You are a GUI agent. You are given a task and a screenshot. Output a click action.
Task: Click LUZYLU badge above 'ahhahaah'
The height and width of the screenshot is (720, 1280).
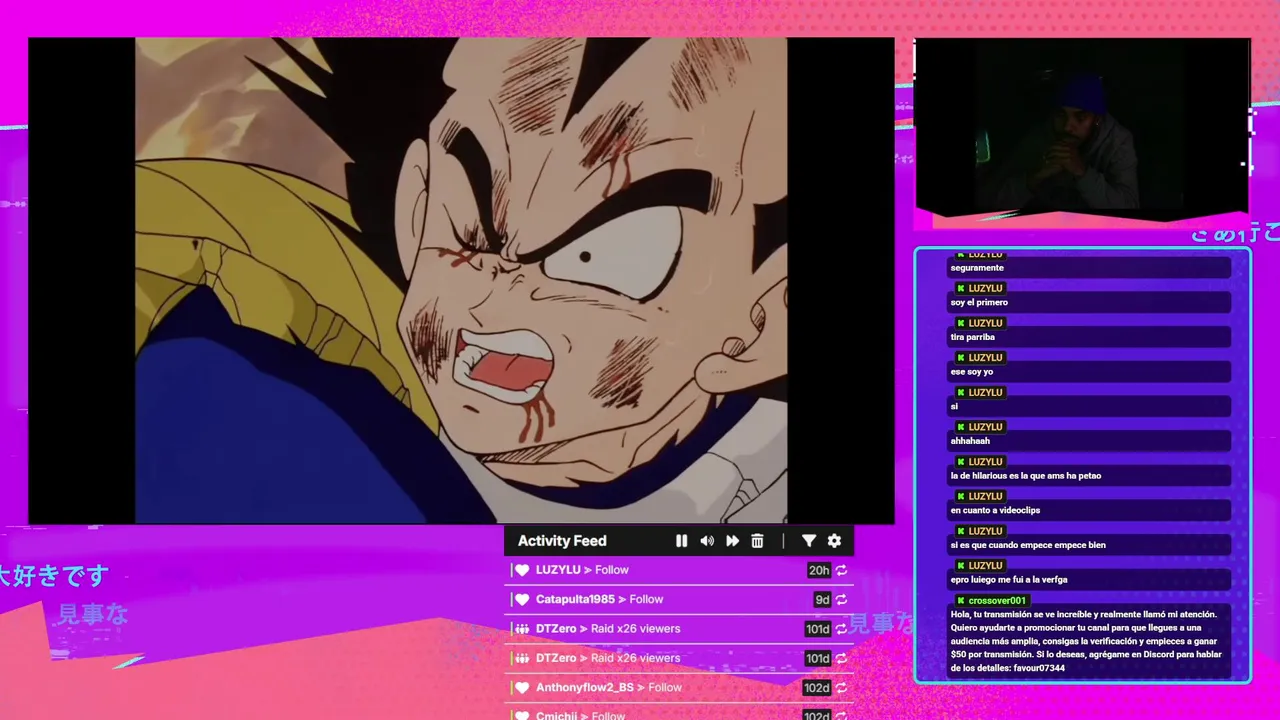point(979,427)
